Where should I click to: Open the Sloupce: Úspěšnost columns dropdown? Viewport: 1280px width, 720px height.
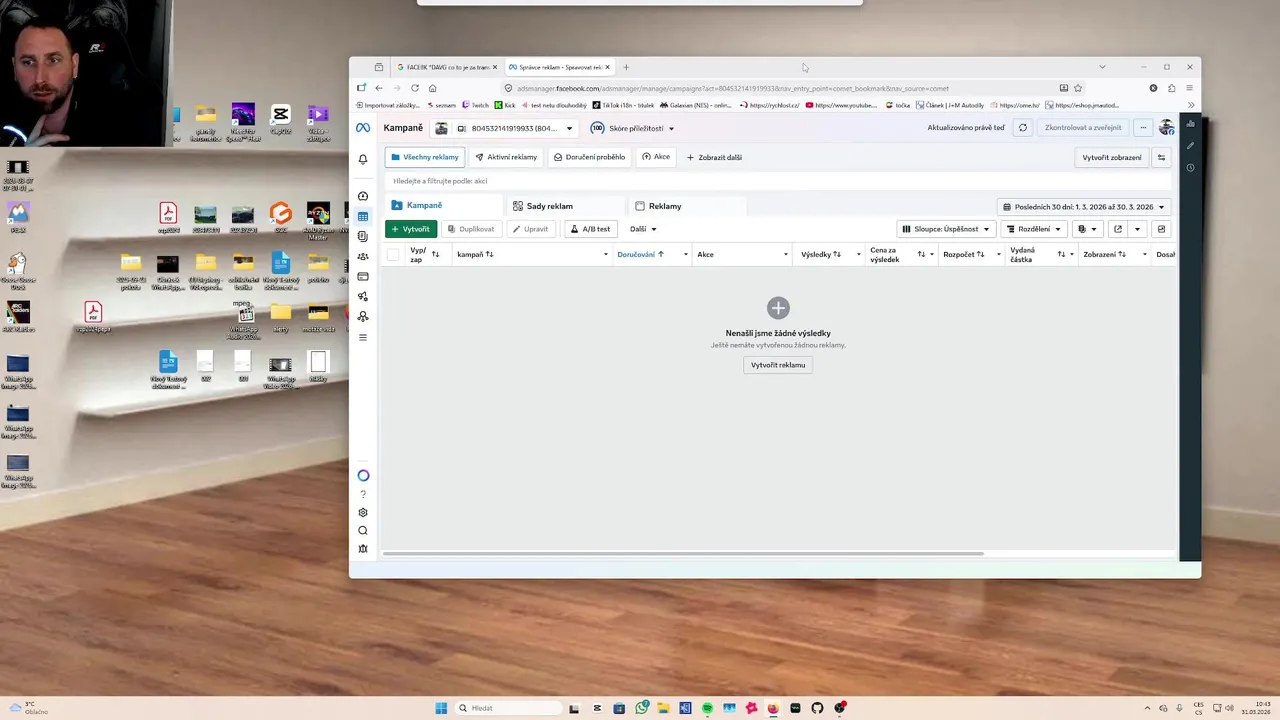click(x=946, y=229)
